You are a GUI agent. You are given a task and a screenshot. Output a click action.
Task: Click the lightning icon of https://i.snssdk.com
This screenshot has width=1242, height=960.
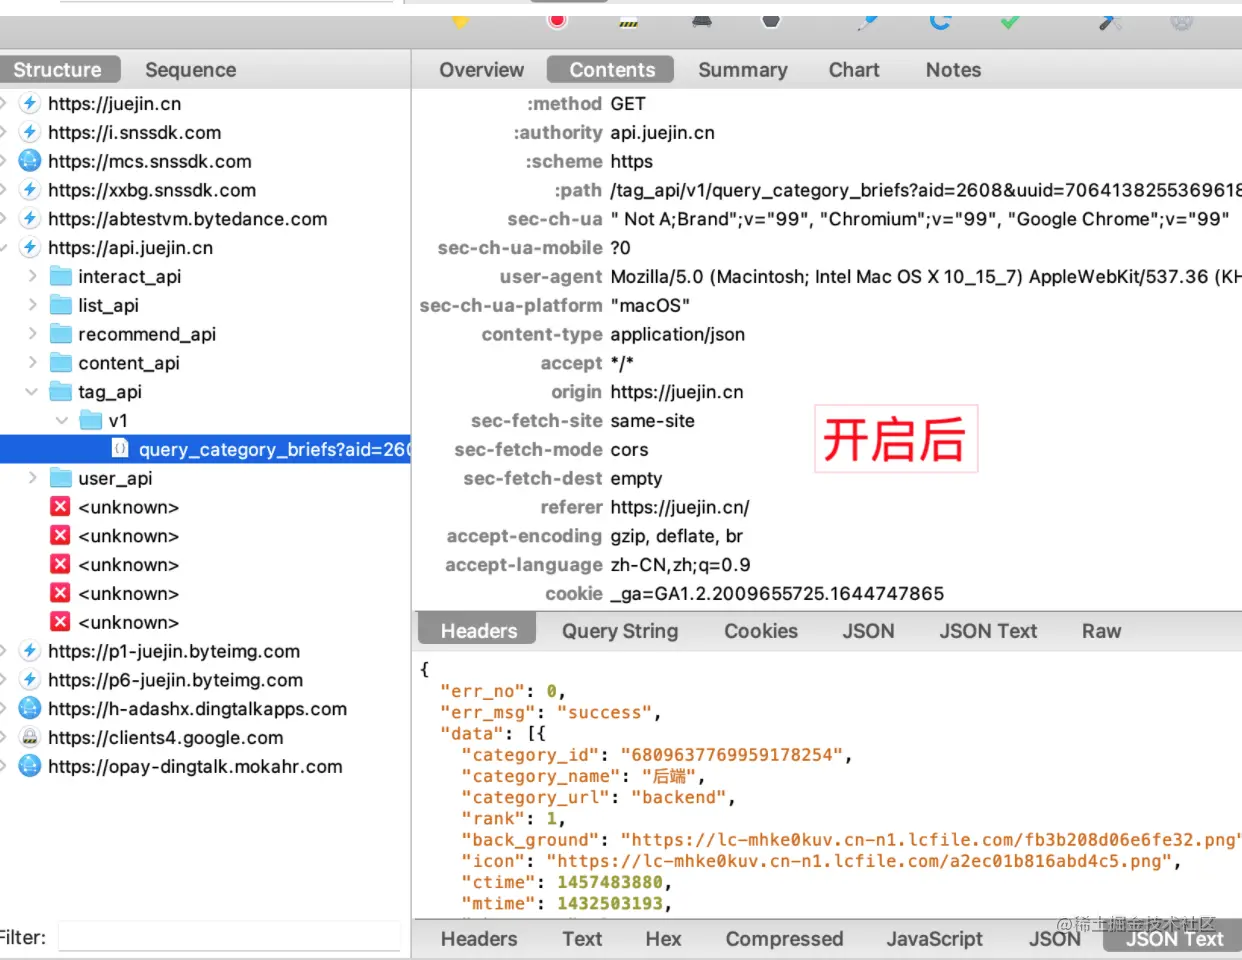point(30,132)
